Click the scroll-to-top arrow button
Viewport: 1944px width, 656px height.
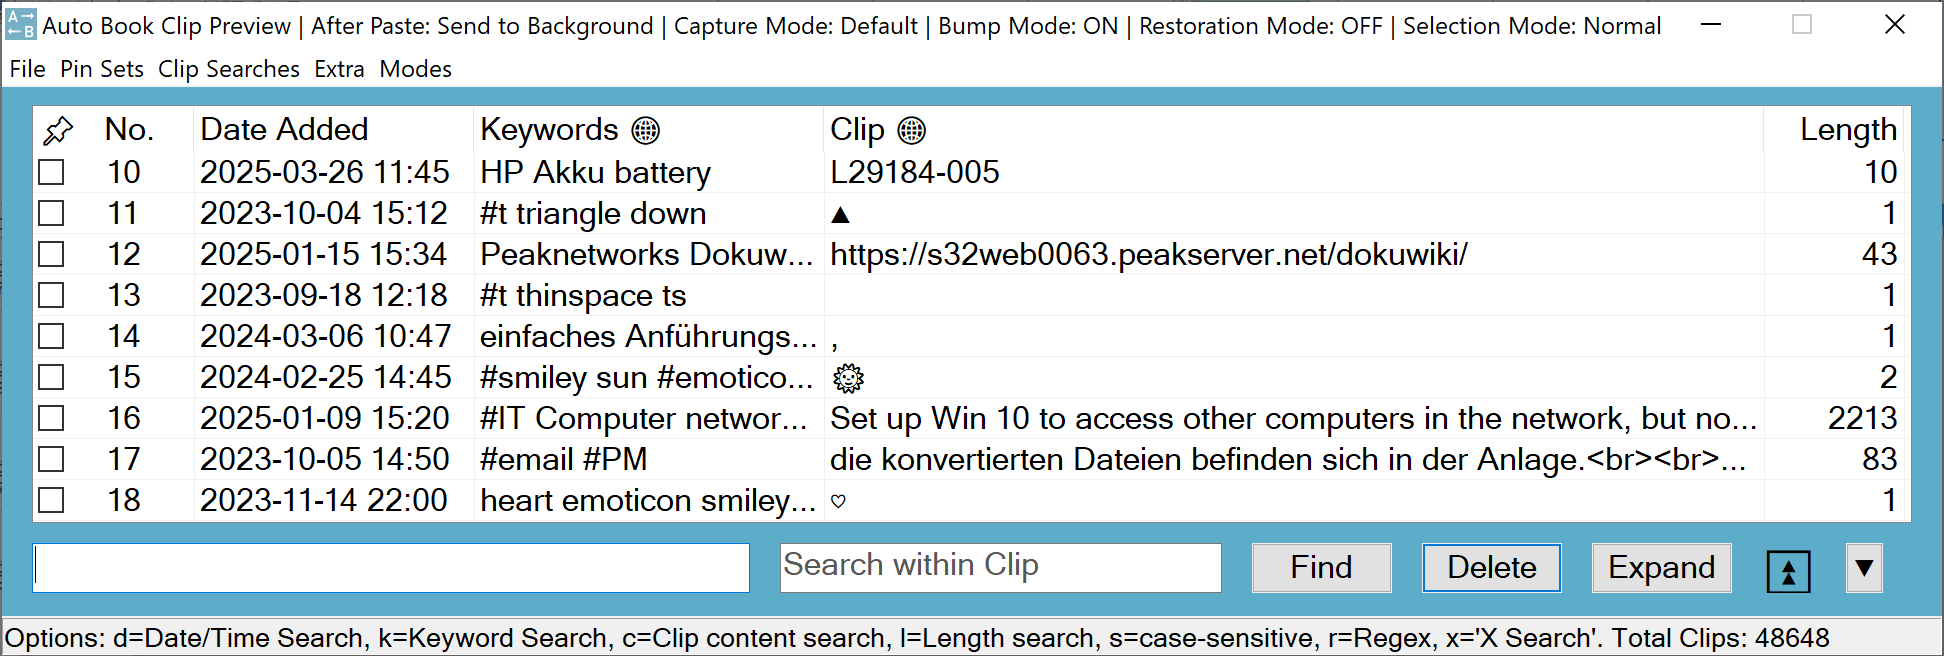coord(1788,571)
